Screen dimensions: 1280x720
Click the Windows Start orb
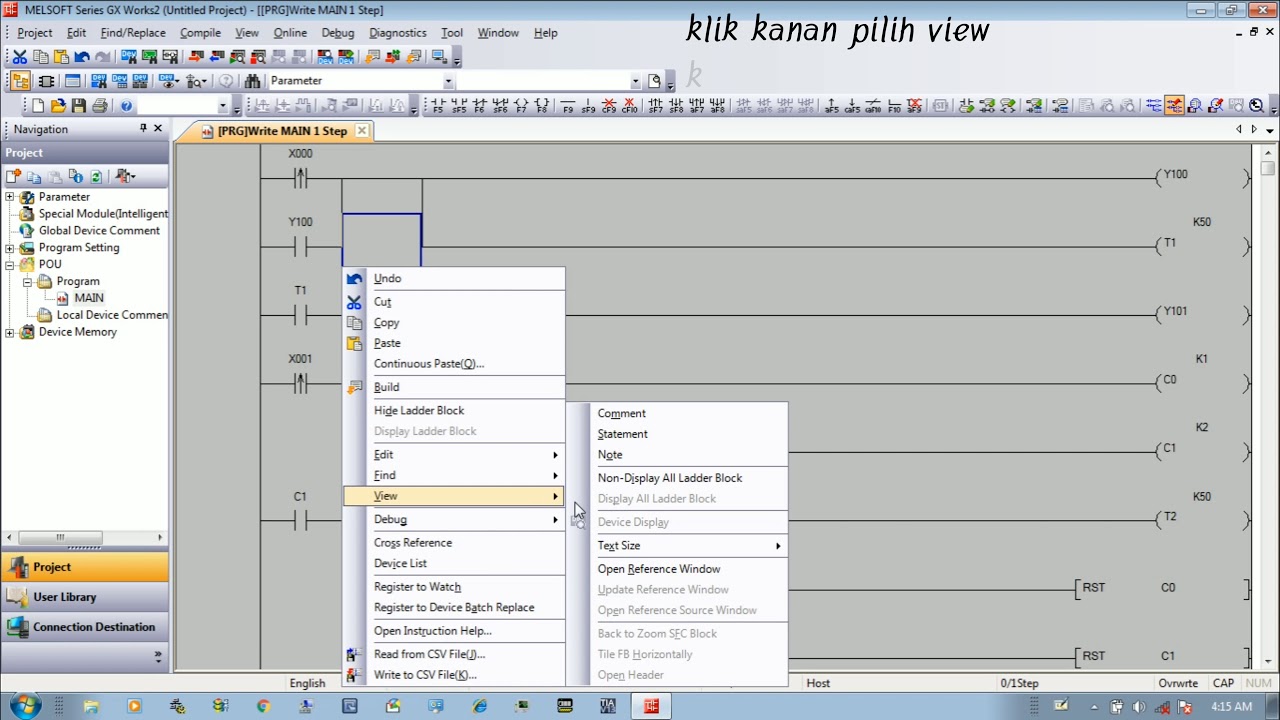24,706
